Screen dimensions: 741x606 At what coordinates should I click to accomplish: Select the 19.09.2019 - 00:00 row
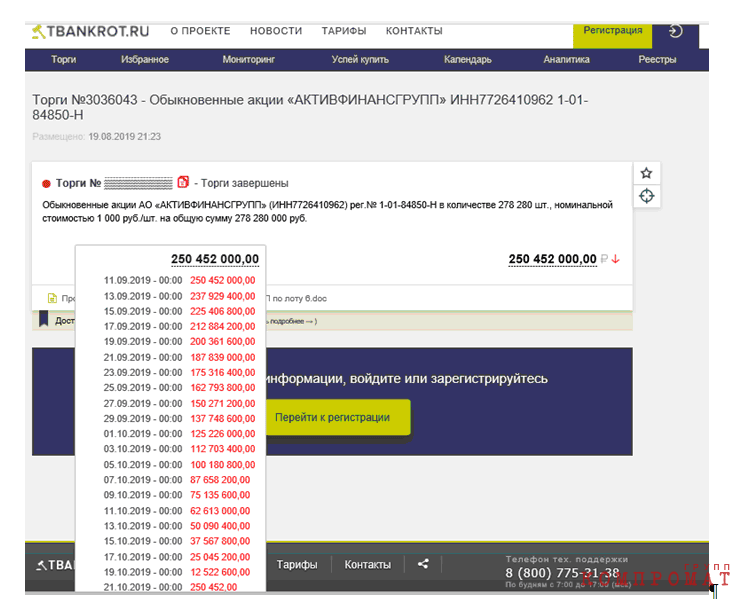coord(180,342)
